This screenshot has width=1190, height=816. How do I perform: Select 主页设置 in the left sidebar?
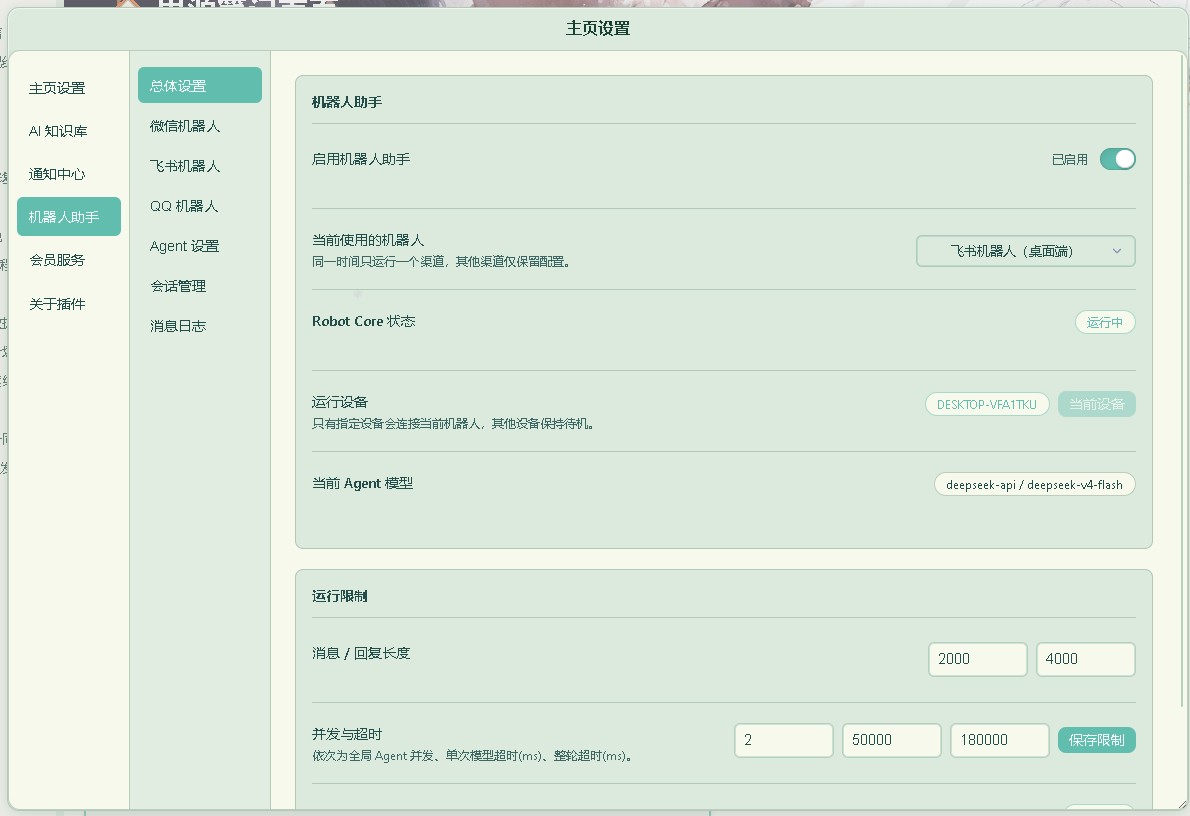57,88
